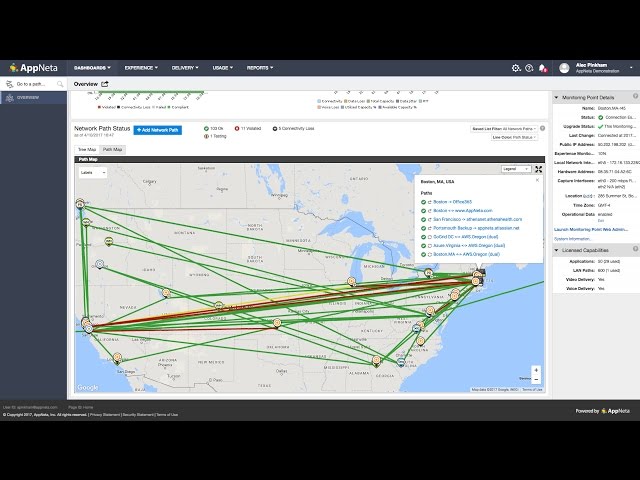Collapse the Licensed Capabilities section
640x480 pixels.
(556, 250)
